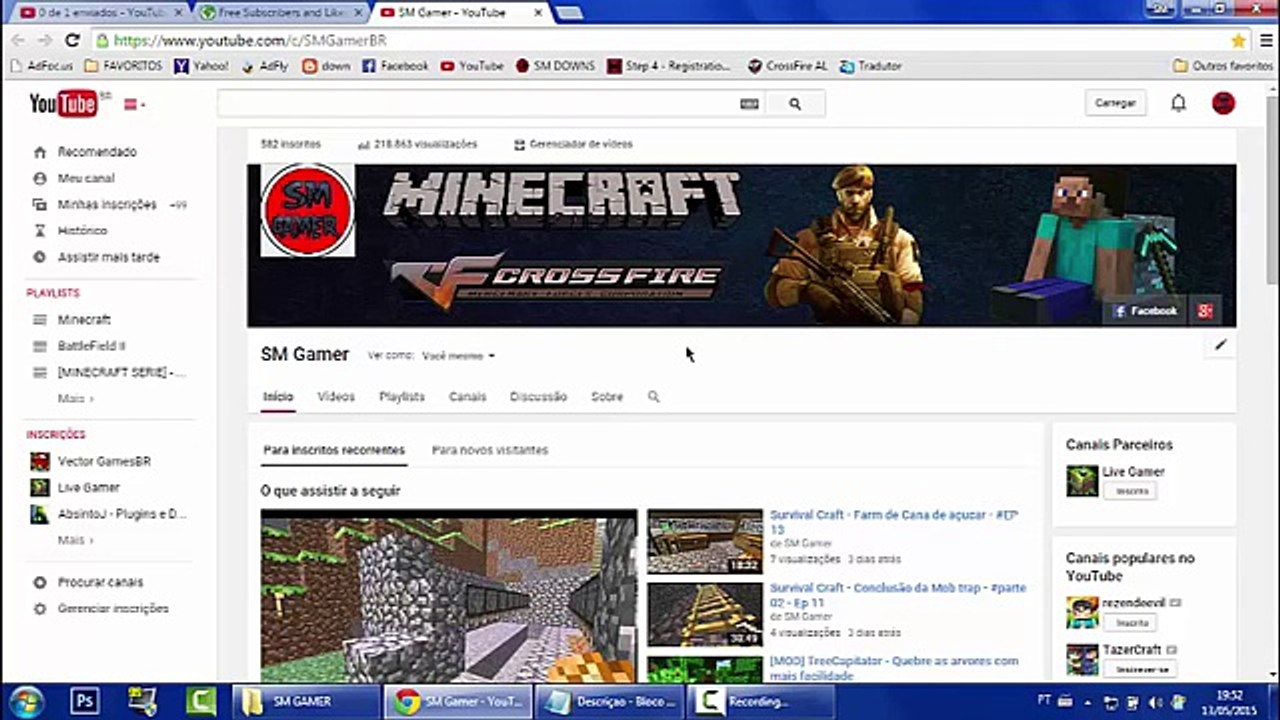Viewport: 1280px width, 720px height.
Task: Open Gerenciar inscrições
Action: pyautogui.click(x=113, y=608)
